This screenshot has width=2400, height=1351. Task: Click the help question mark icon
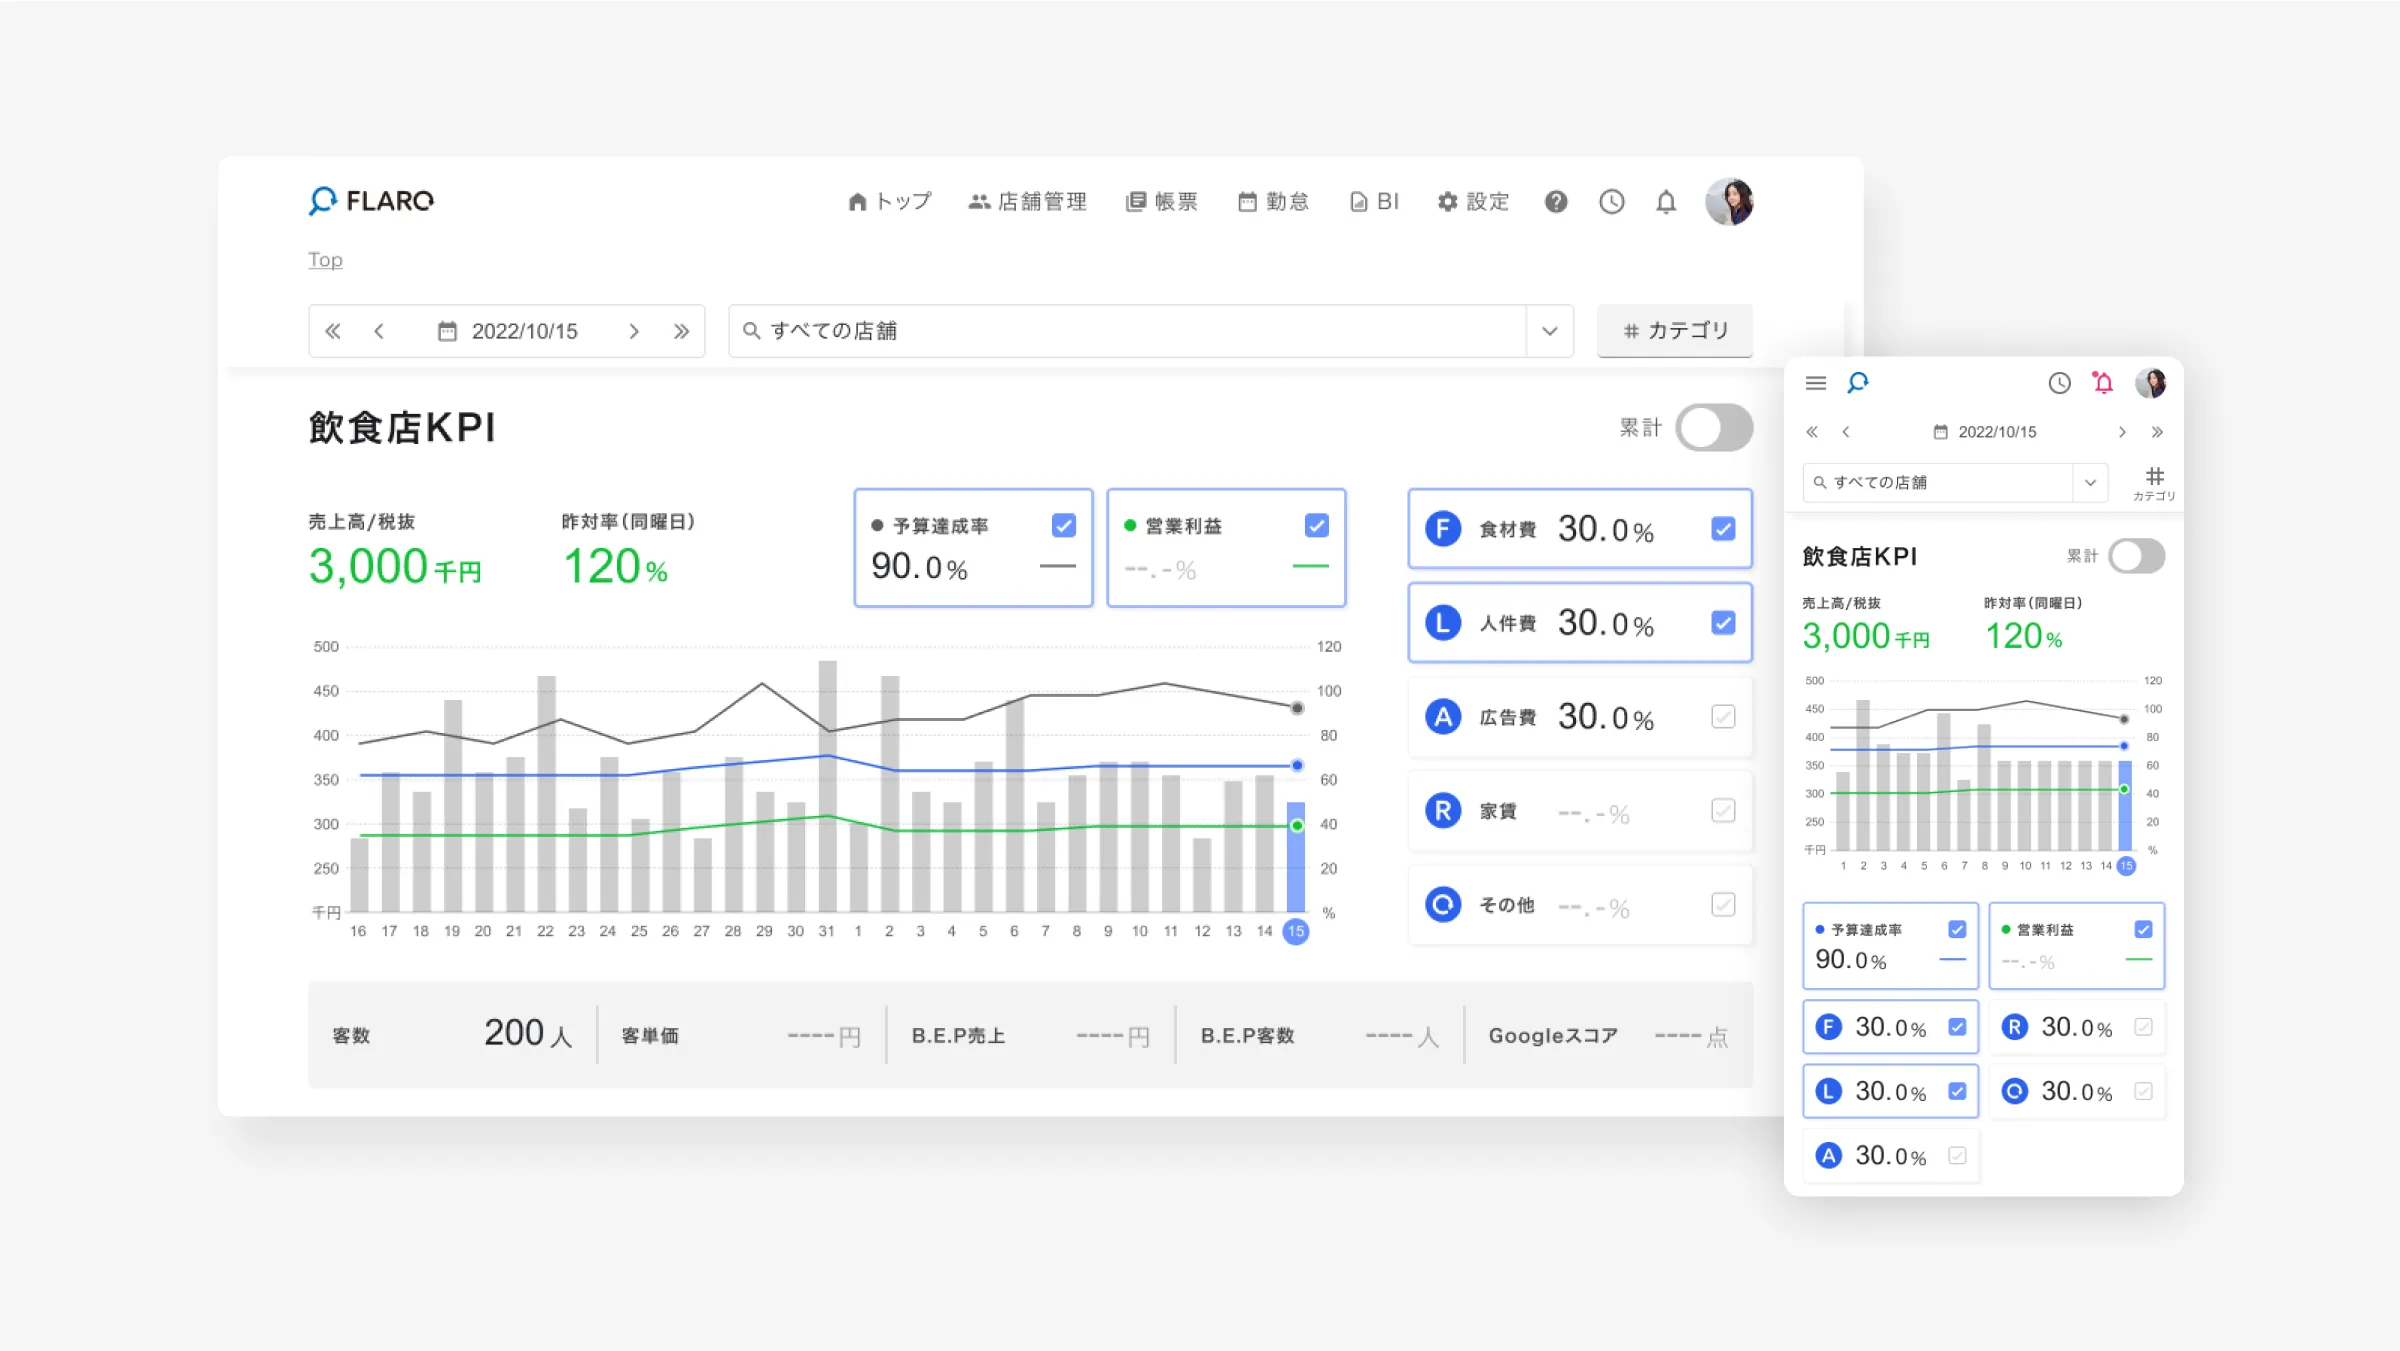click(1556, 202)
